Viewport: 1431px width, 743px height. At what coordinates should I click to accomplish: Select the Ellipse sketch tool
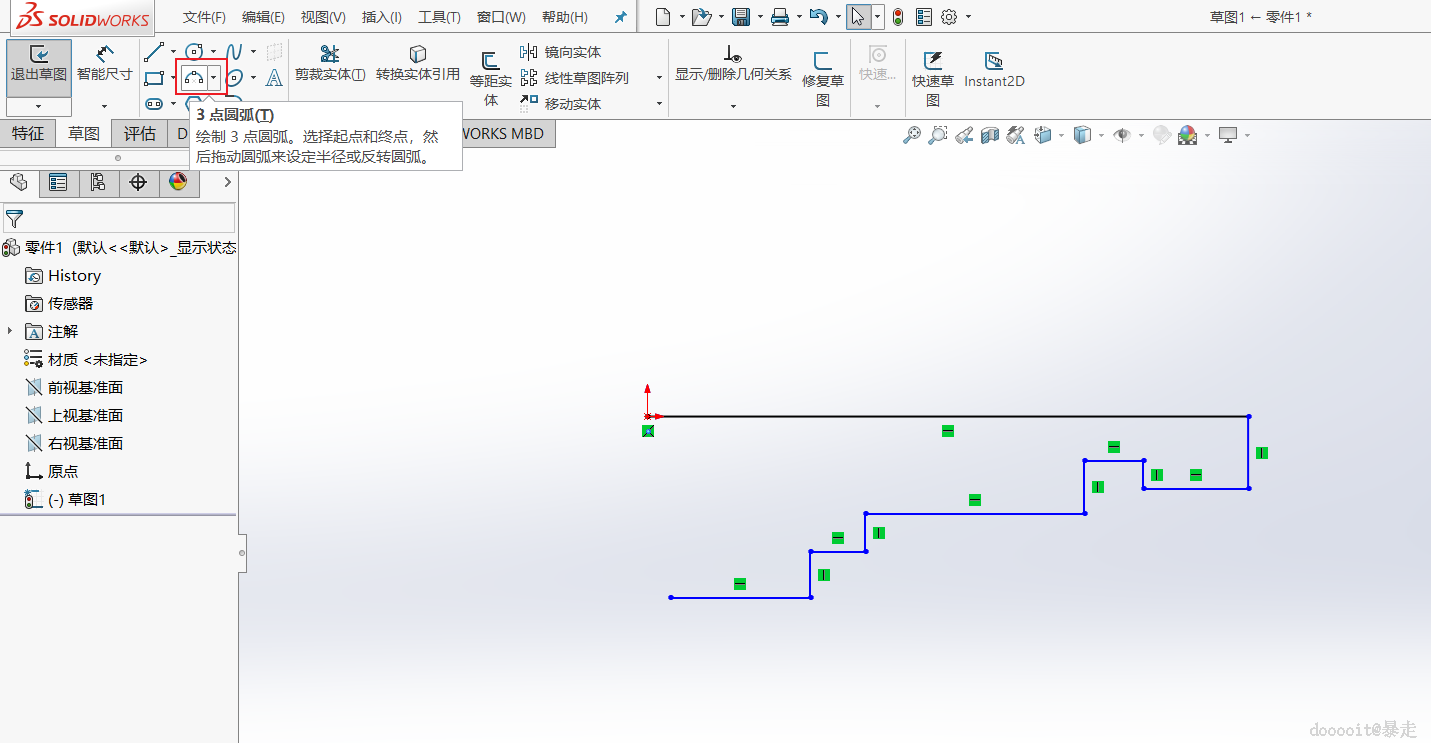tap(234, 78)
